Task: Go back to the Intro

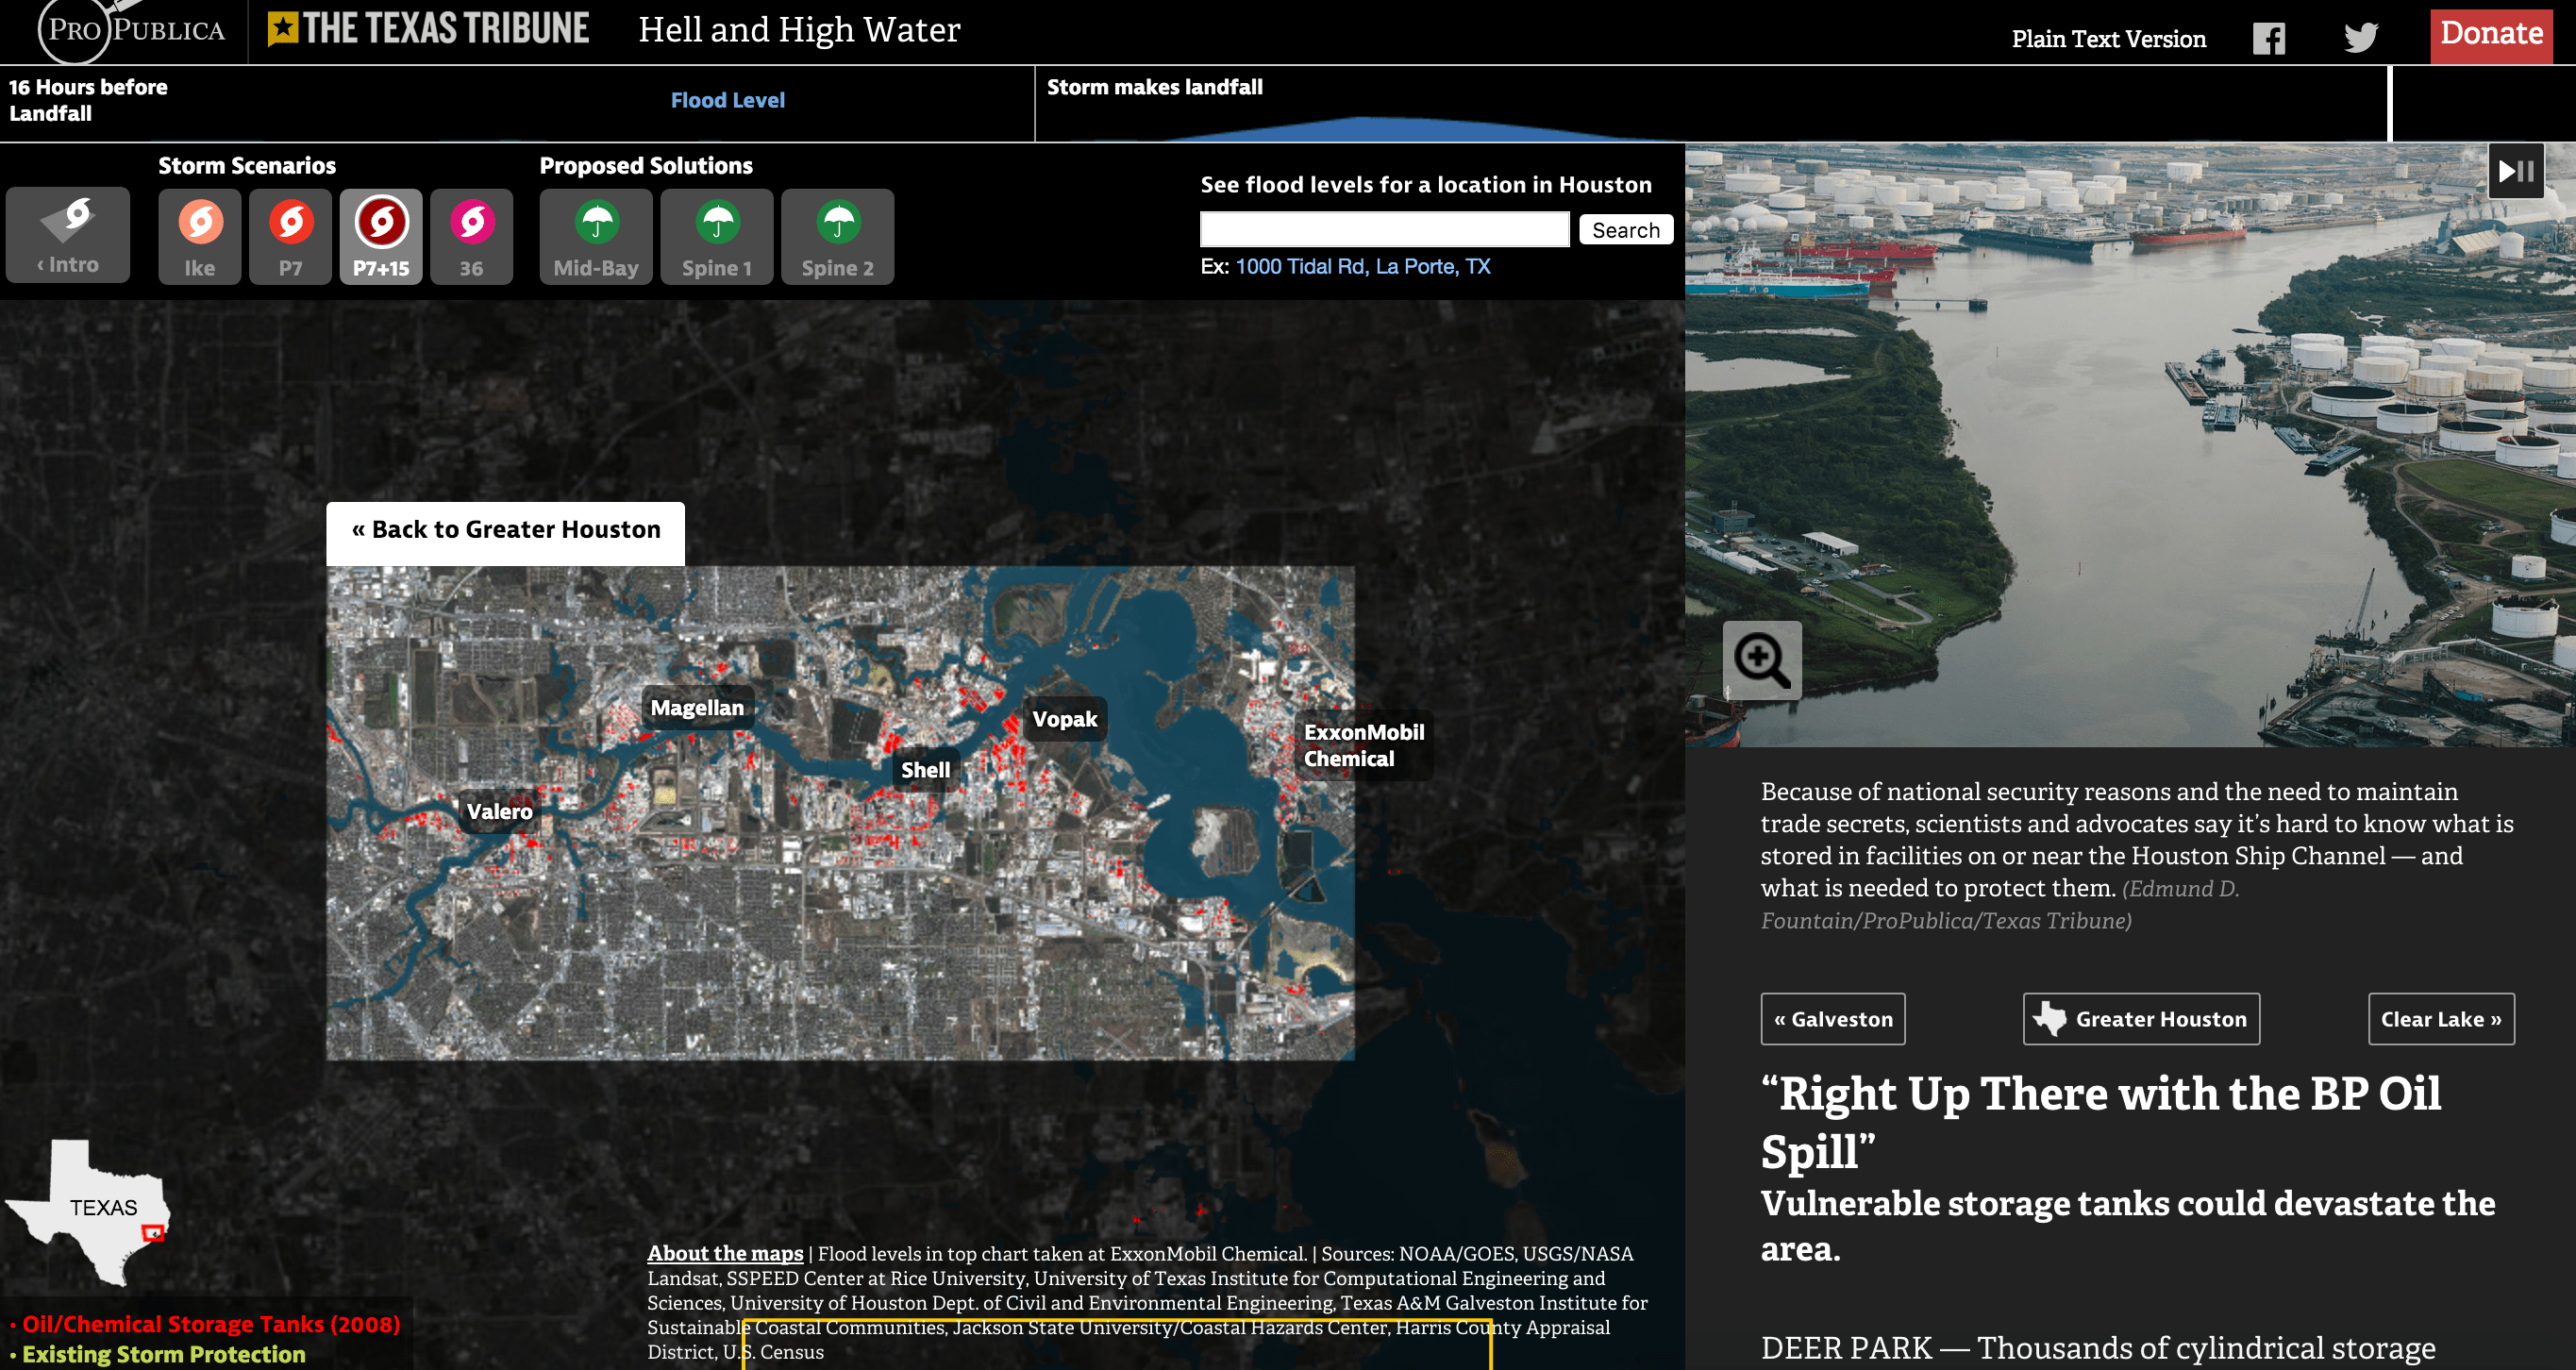Action: (68, 236)
